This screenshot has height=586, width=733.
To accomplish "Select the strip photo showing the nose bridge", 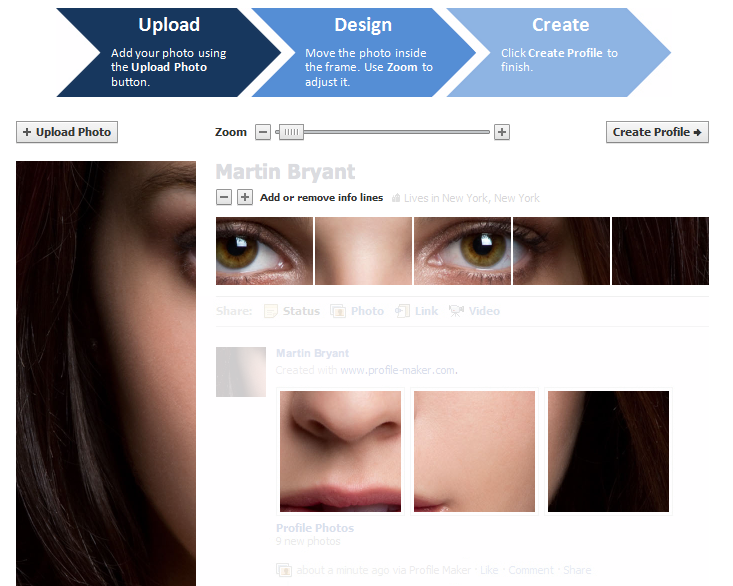I will (364, 251).
